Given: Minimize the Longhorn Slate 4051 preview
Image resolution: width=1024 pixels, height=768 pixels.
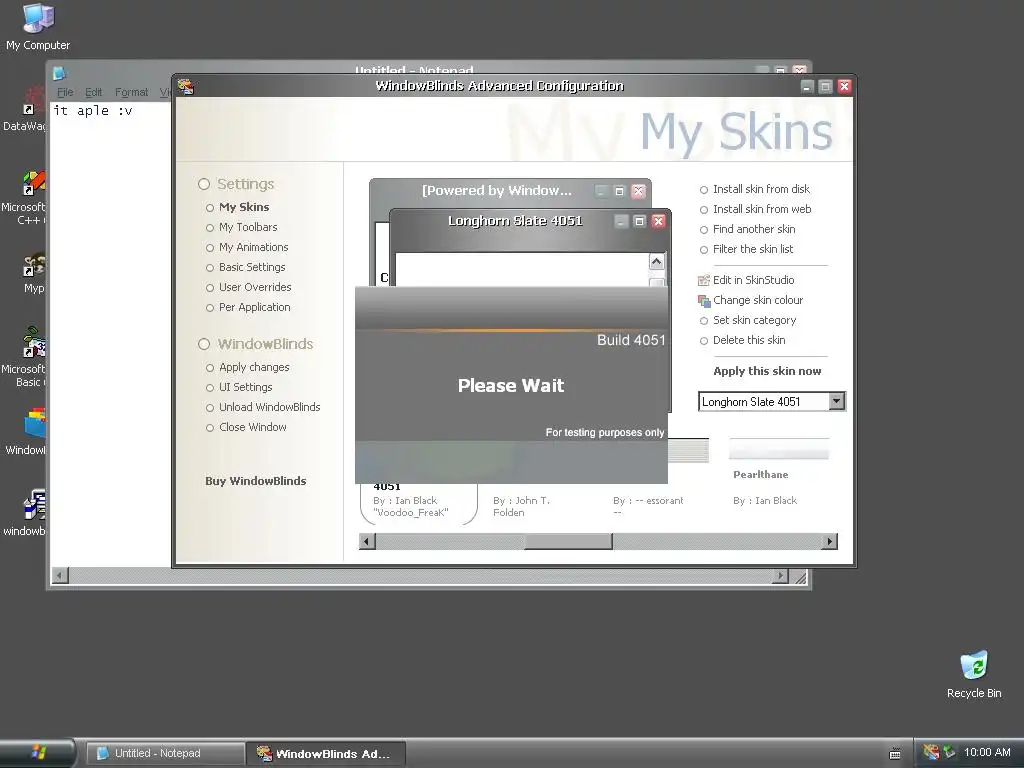Looking at the screenshot, I should point(621,221).
